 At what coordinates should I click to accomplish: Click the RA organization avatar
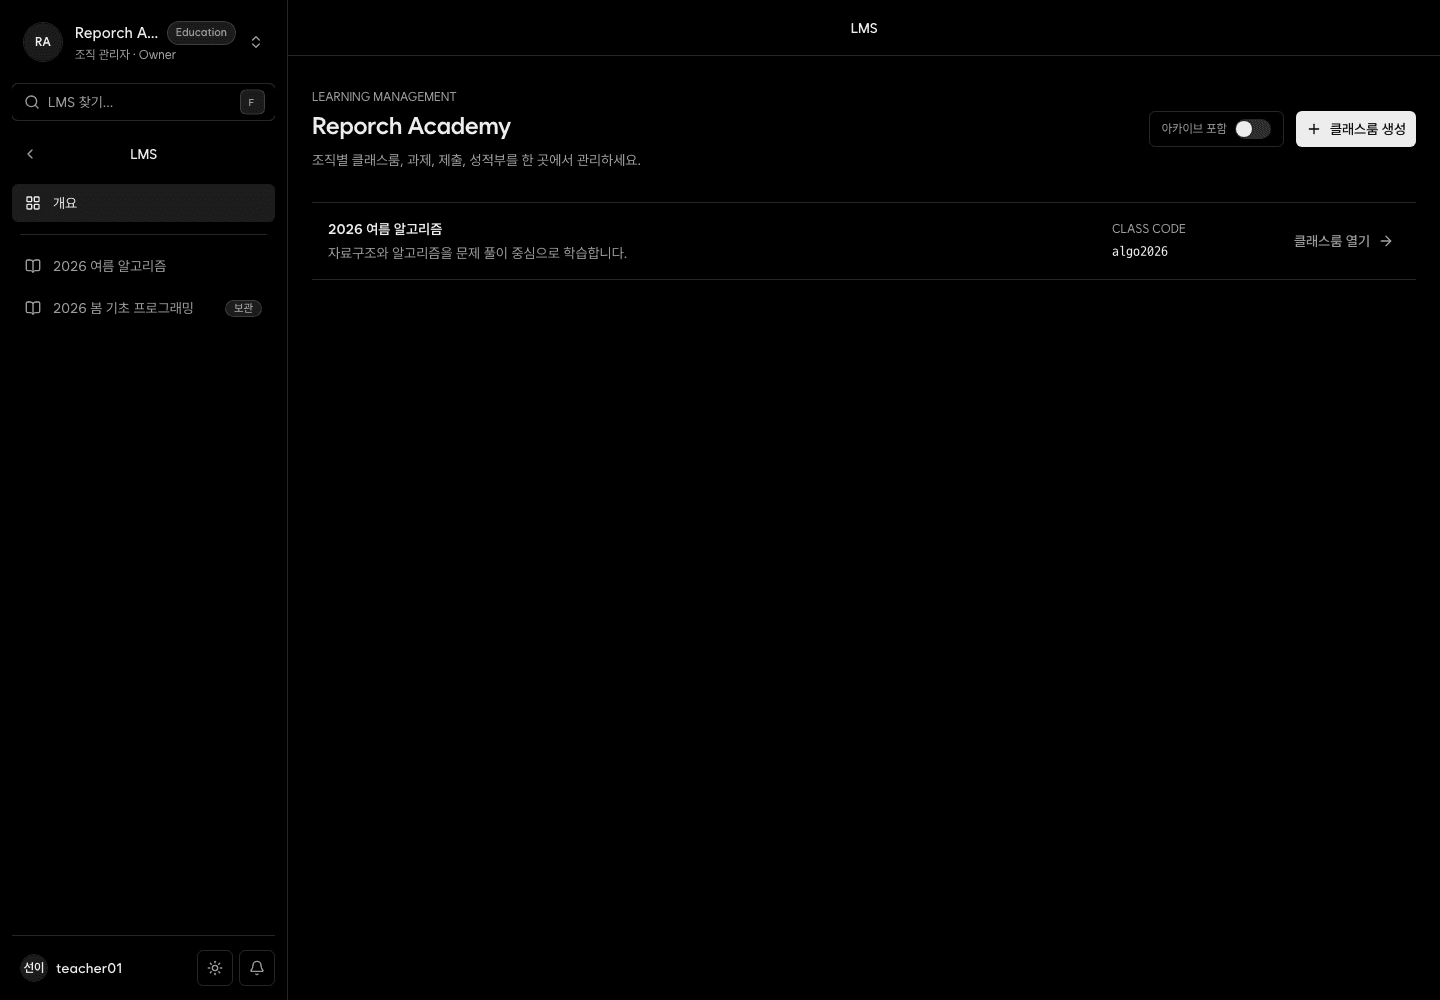[x=43, y=42]
